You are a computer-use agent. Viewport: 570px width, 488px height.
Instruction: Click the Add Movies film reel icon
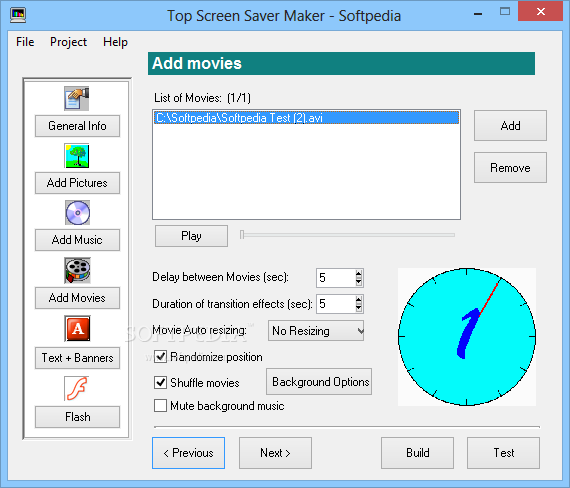pyautogui.click(x=77, y=271)
